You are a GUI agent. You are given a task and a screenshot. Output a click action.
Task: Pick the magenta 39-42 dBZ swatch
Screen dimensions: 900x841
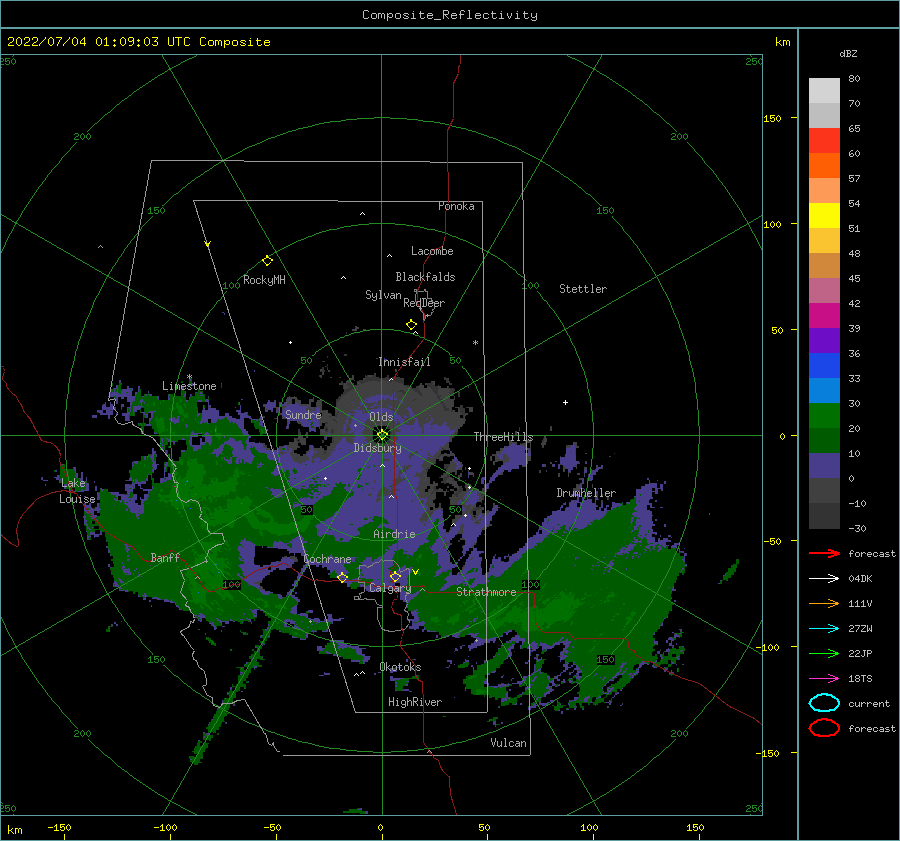[824, 316]
